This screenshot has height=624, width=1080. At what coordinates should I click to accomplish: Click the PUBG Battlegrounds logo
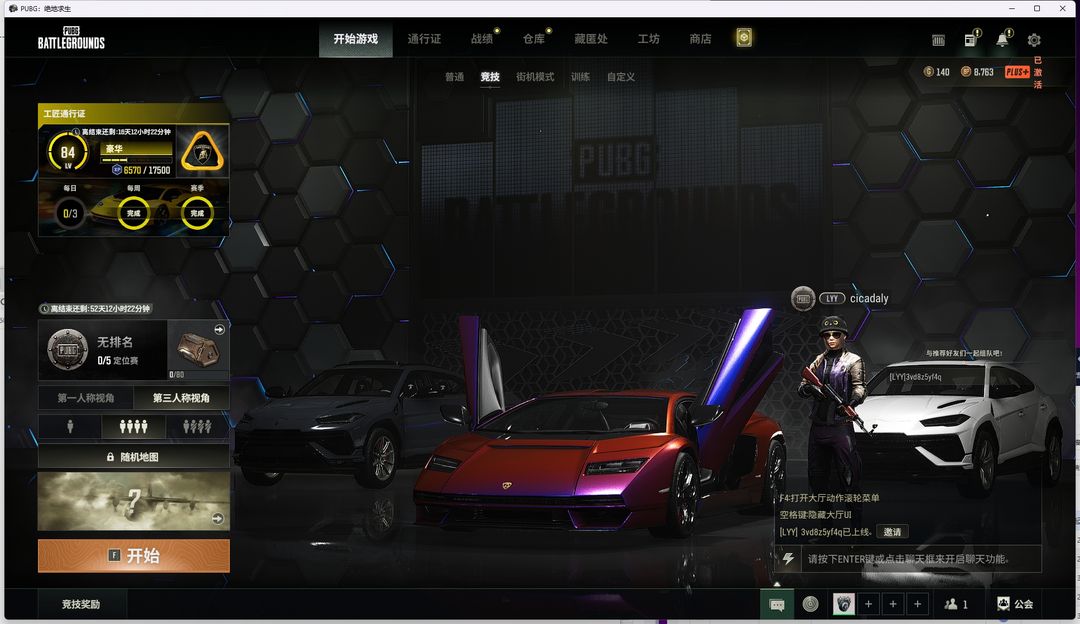(x=72, y=38)
